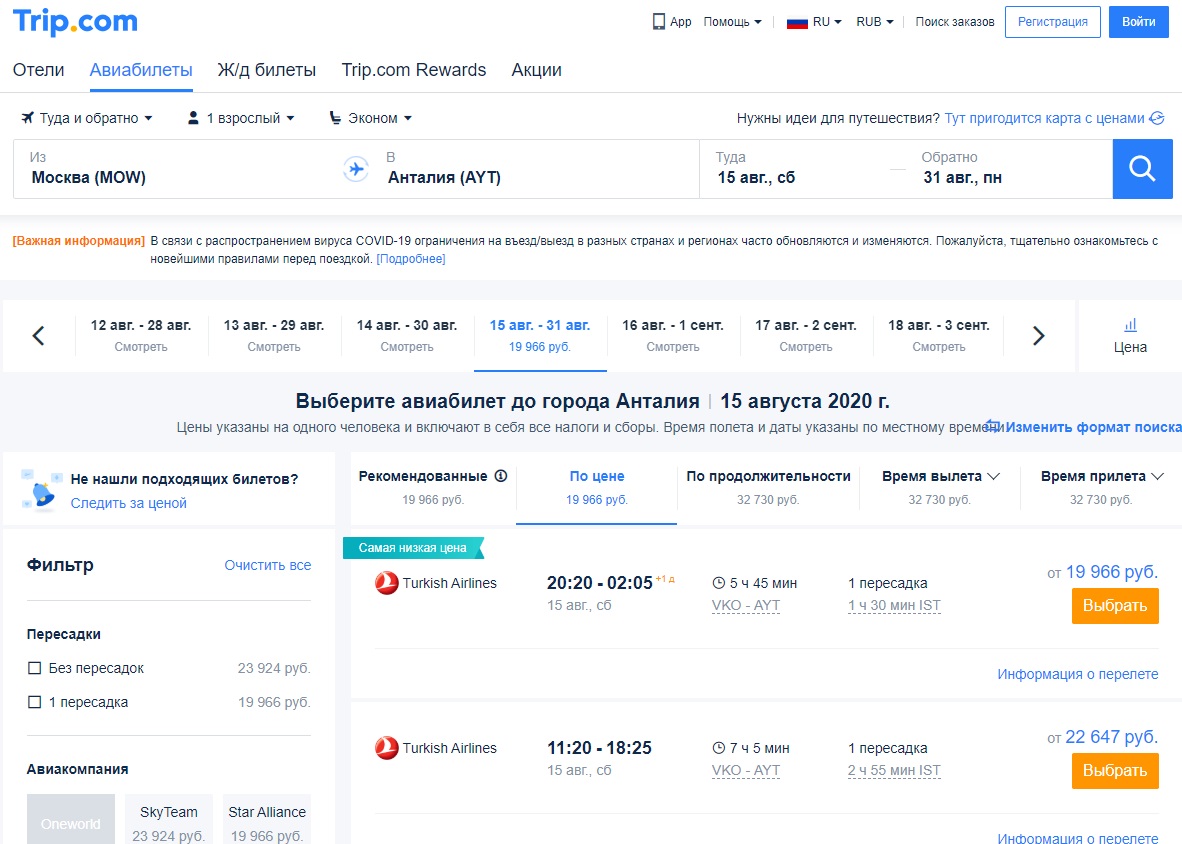Click Выбрать for the 19 966 руб. flight
The width and height of the screenshot is (1182, 844).
[x=1115, y=605]
